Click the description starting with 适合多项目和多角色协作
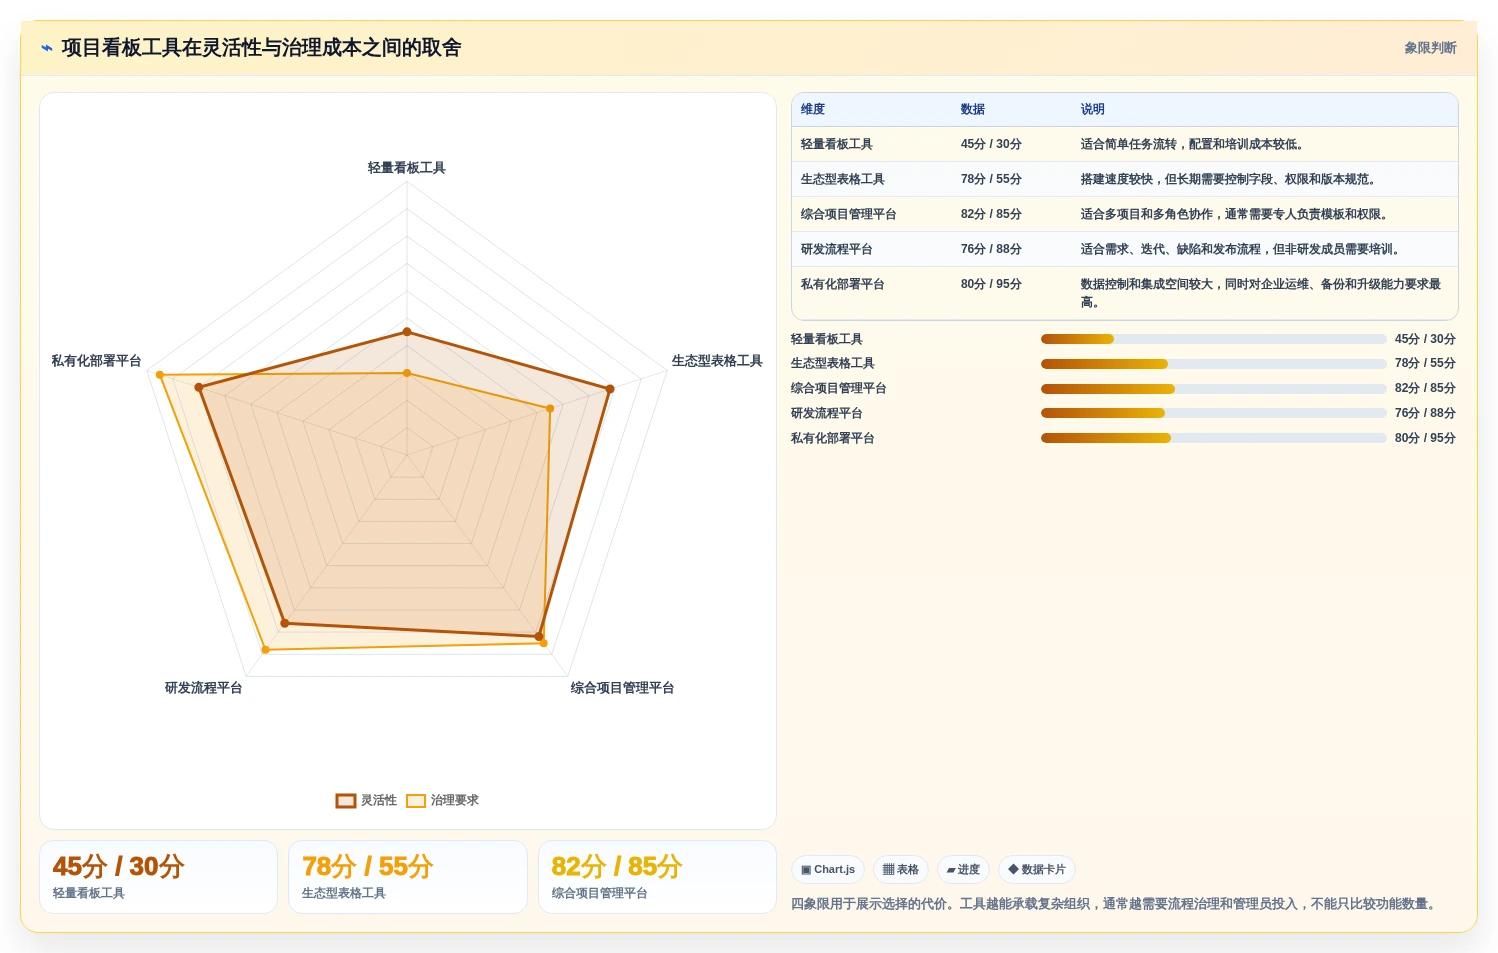Image resolution: width=1498 pixels, height=953 pixels. 1234,214
